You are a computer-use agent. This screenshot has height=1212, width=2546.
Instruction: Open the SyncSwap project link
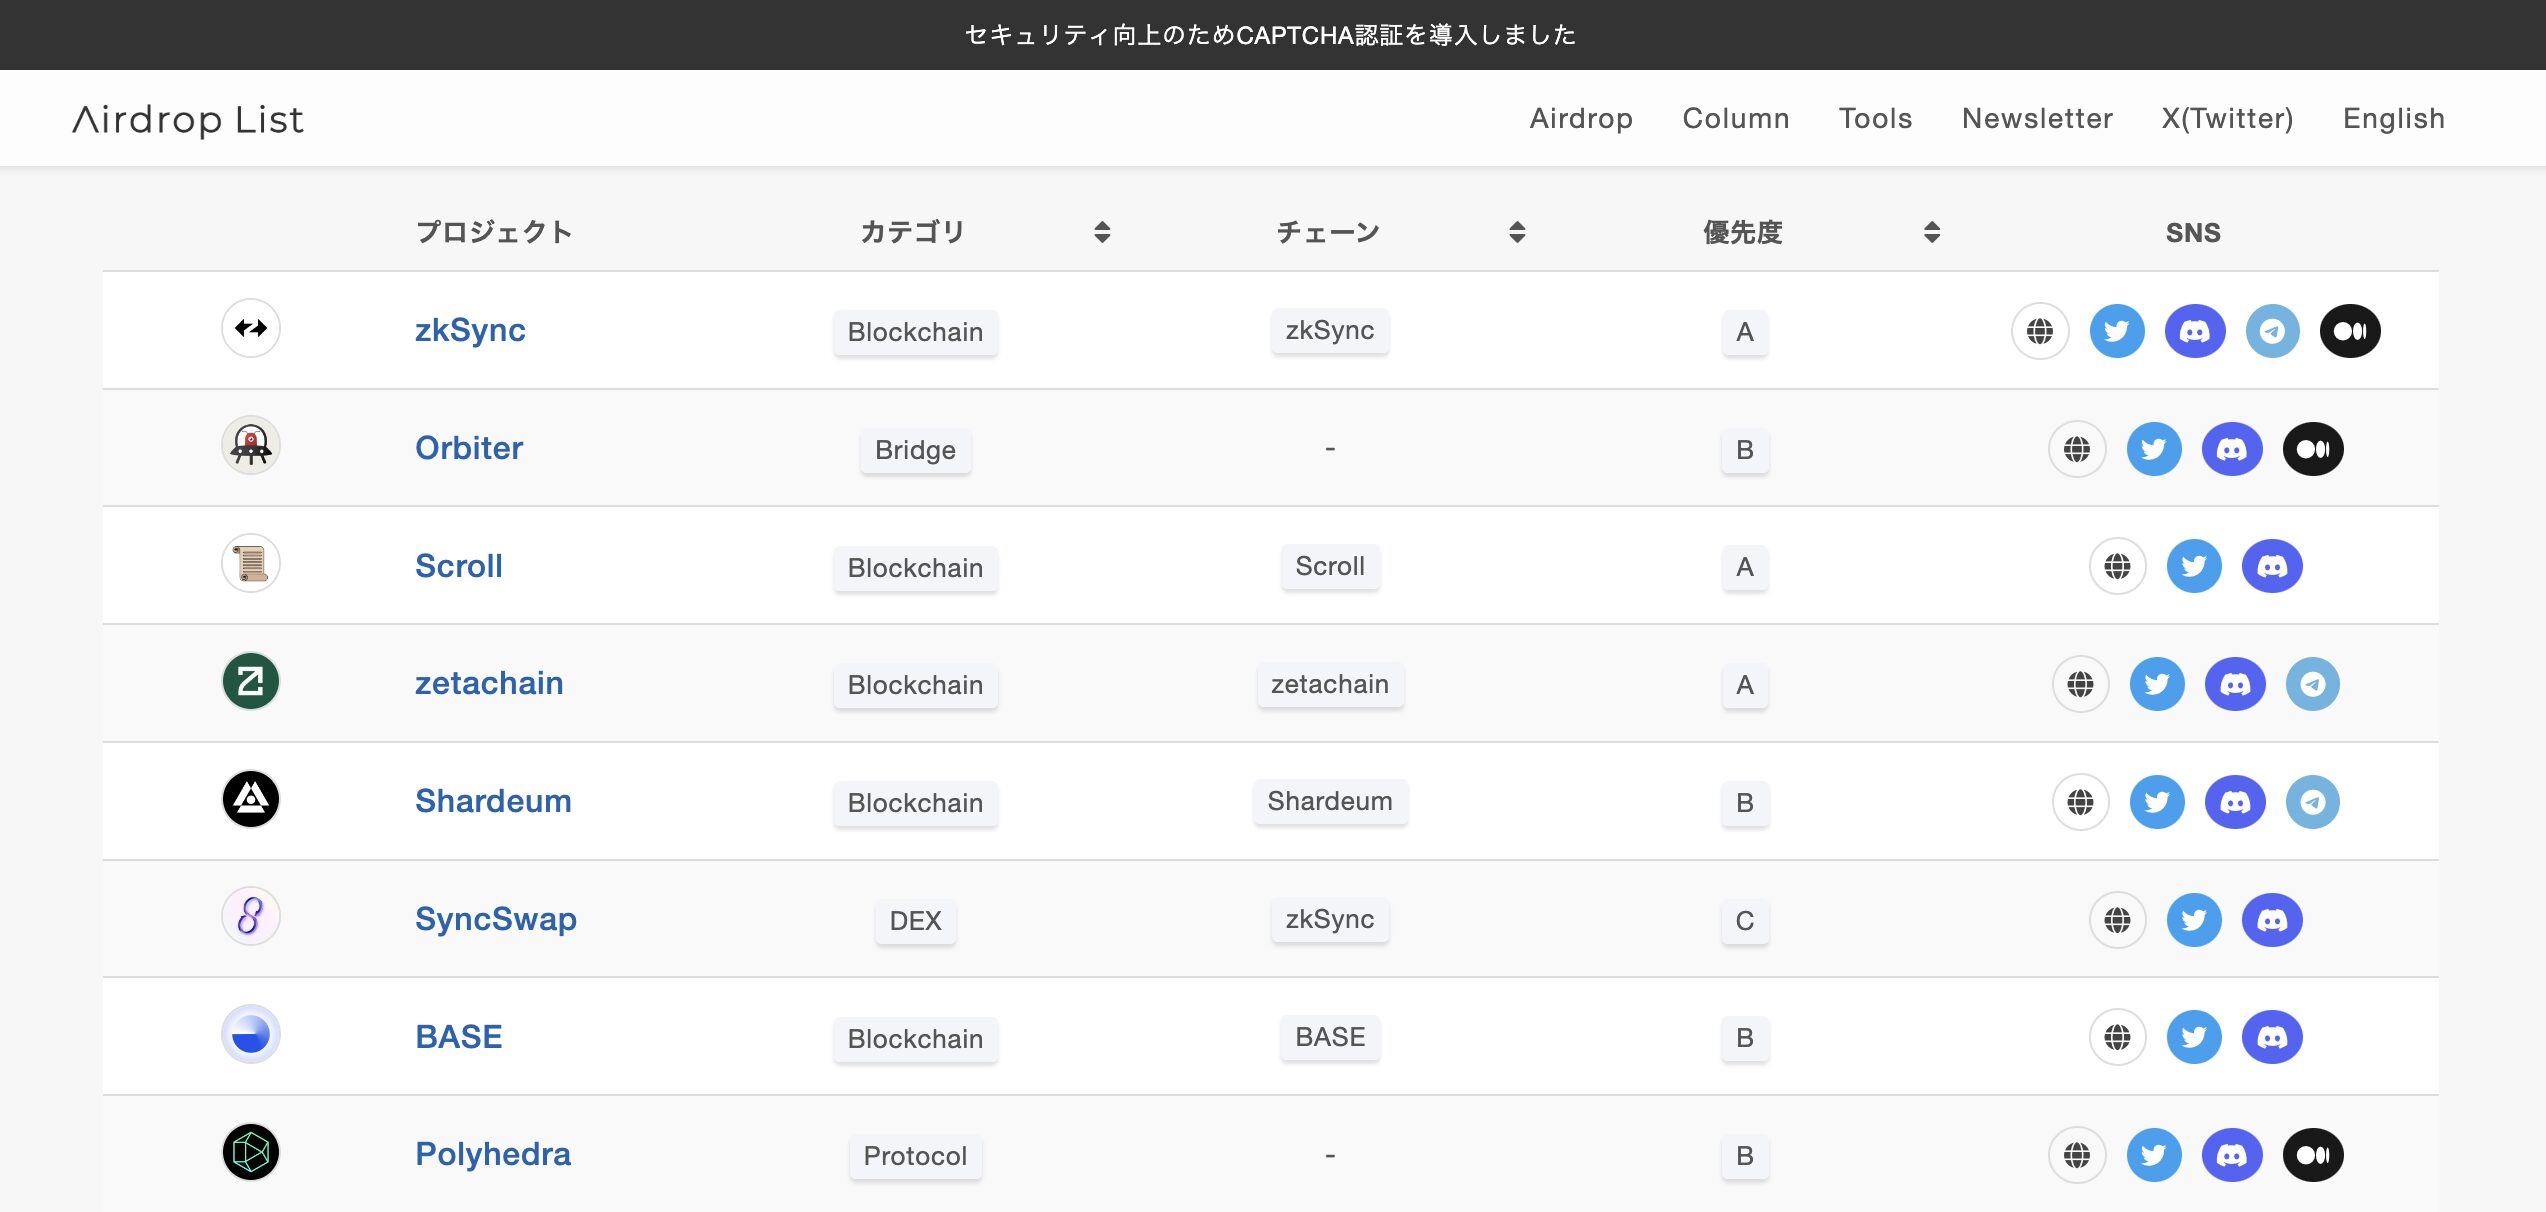[x=496, y=918]
